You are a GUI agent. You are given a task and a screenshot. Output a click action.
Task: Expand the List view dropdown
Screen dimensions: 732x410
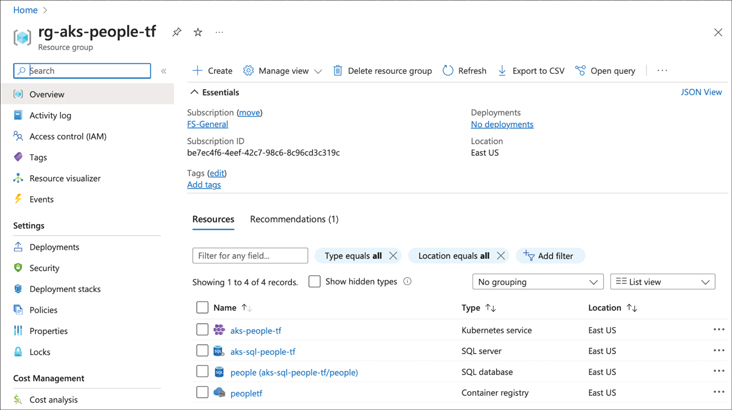(x=662, y=282)
